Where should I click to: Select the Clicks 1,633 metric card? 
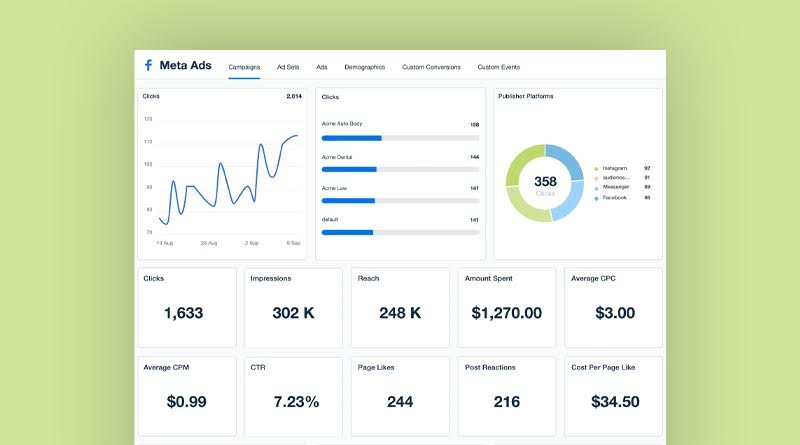click(x=187, y=307)
